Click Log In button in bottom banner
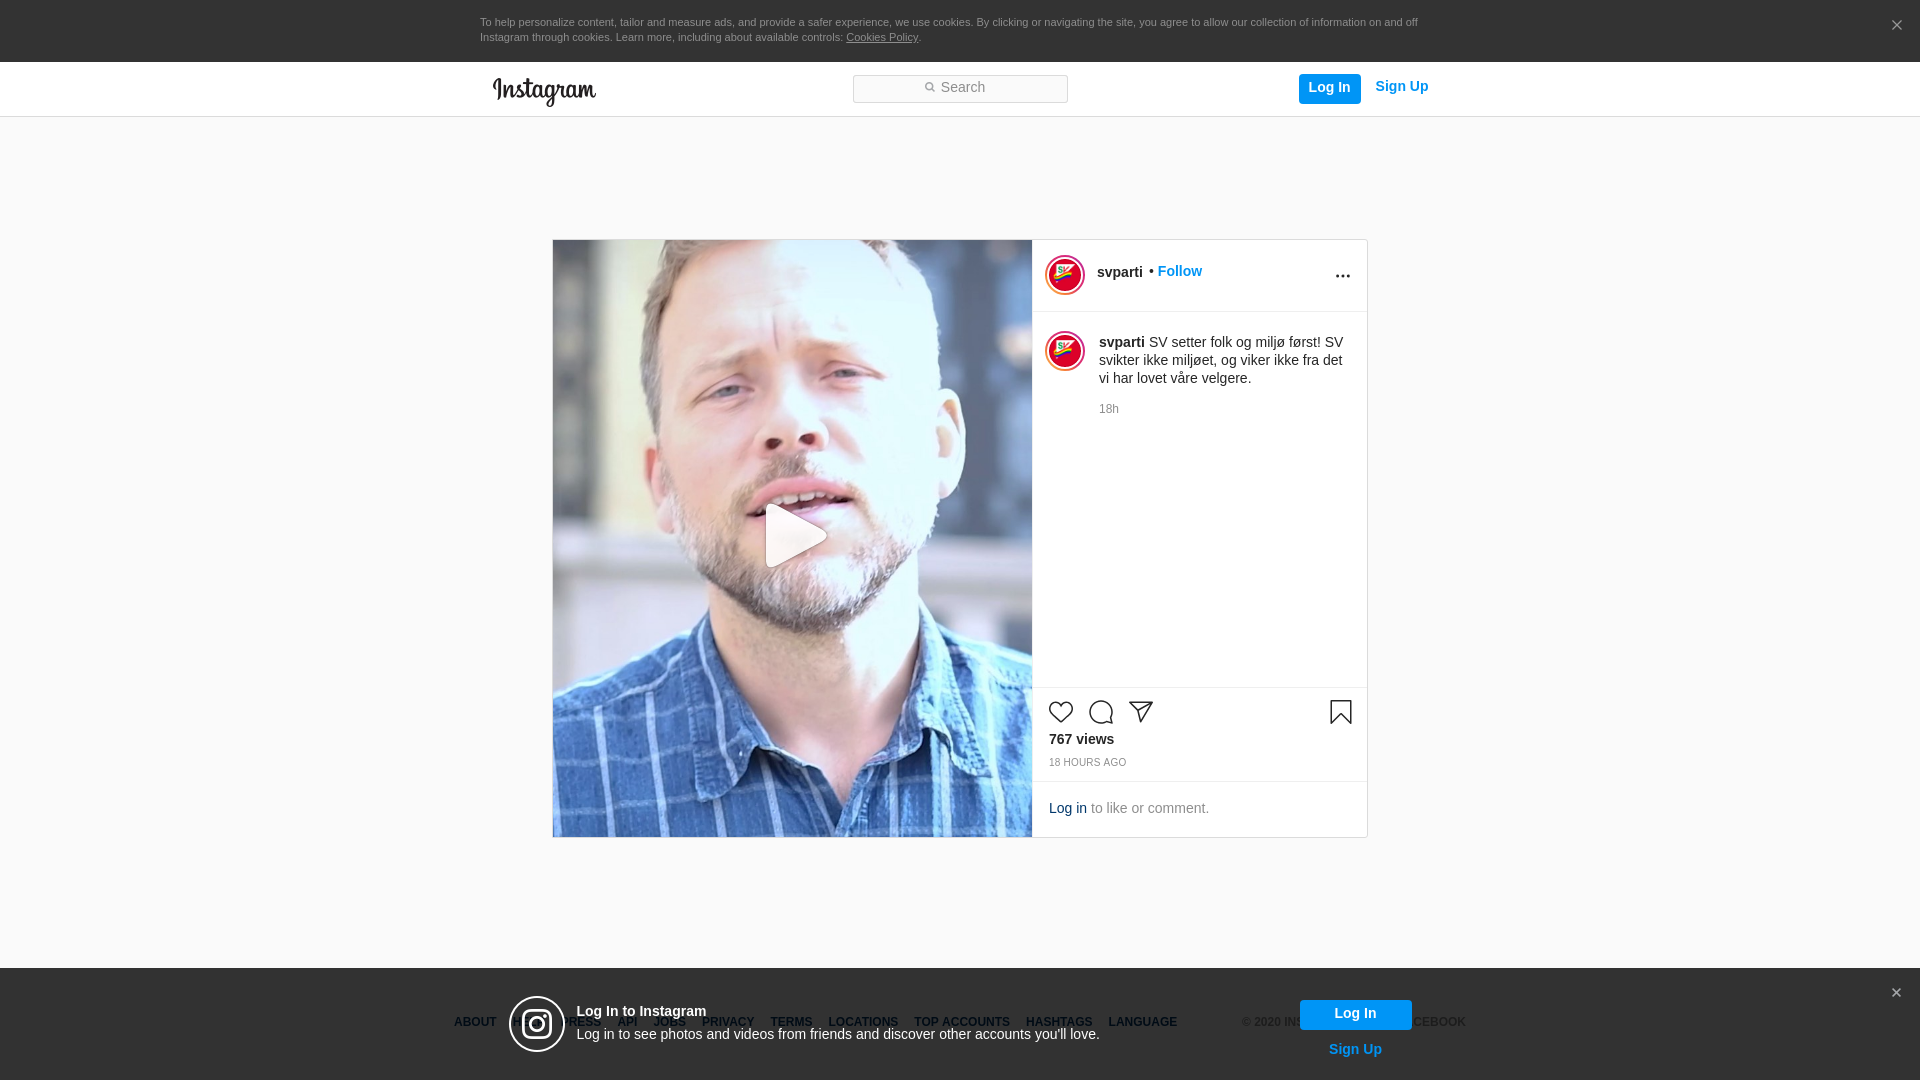The image size is (1920, 1080). click(1355, 1014)
